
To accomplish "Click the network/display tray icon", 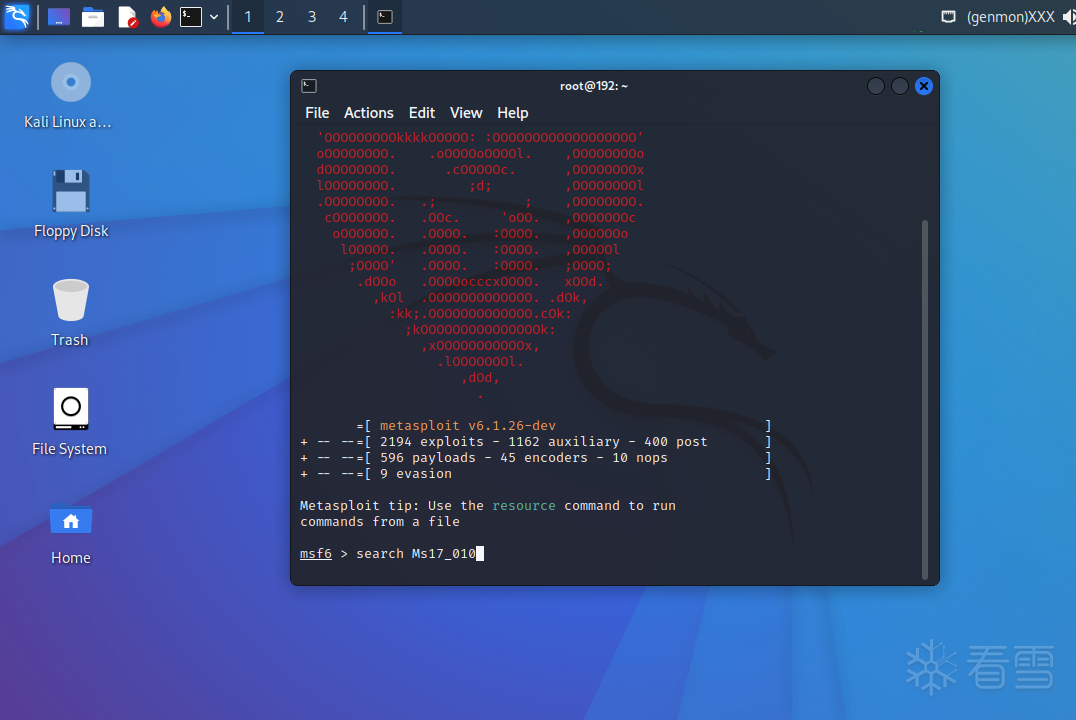I will click(948, 16).
